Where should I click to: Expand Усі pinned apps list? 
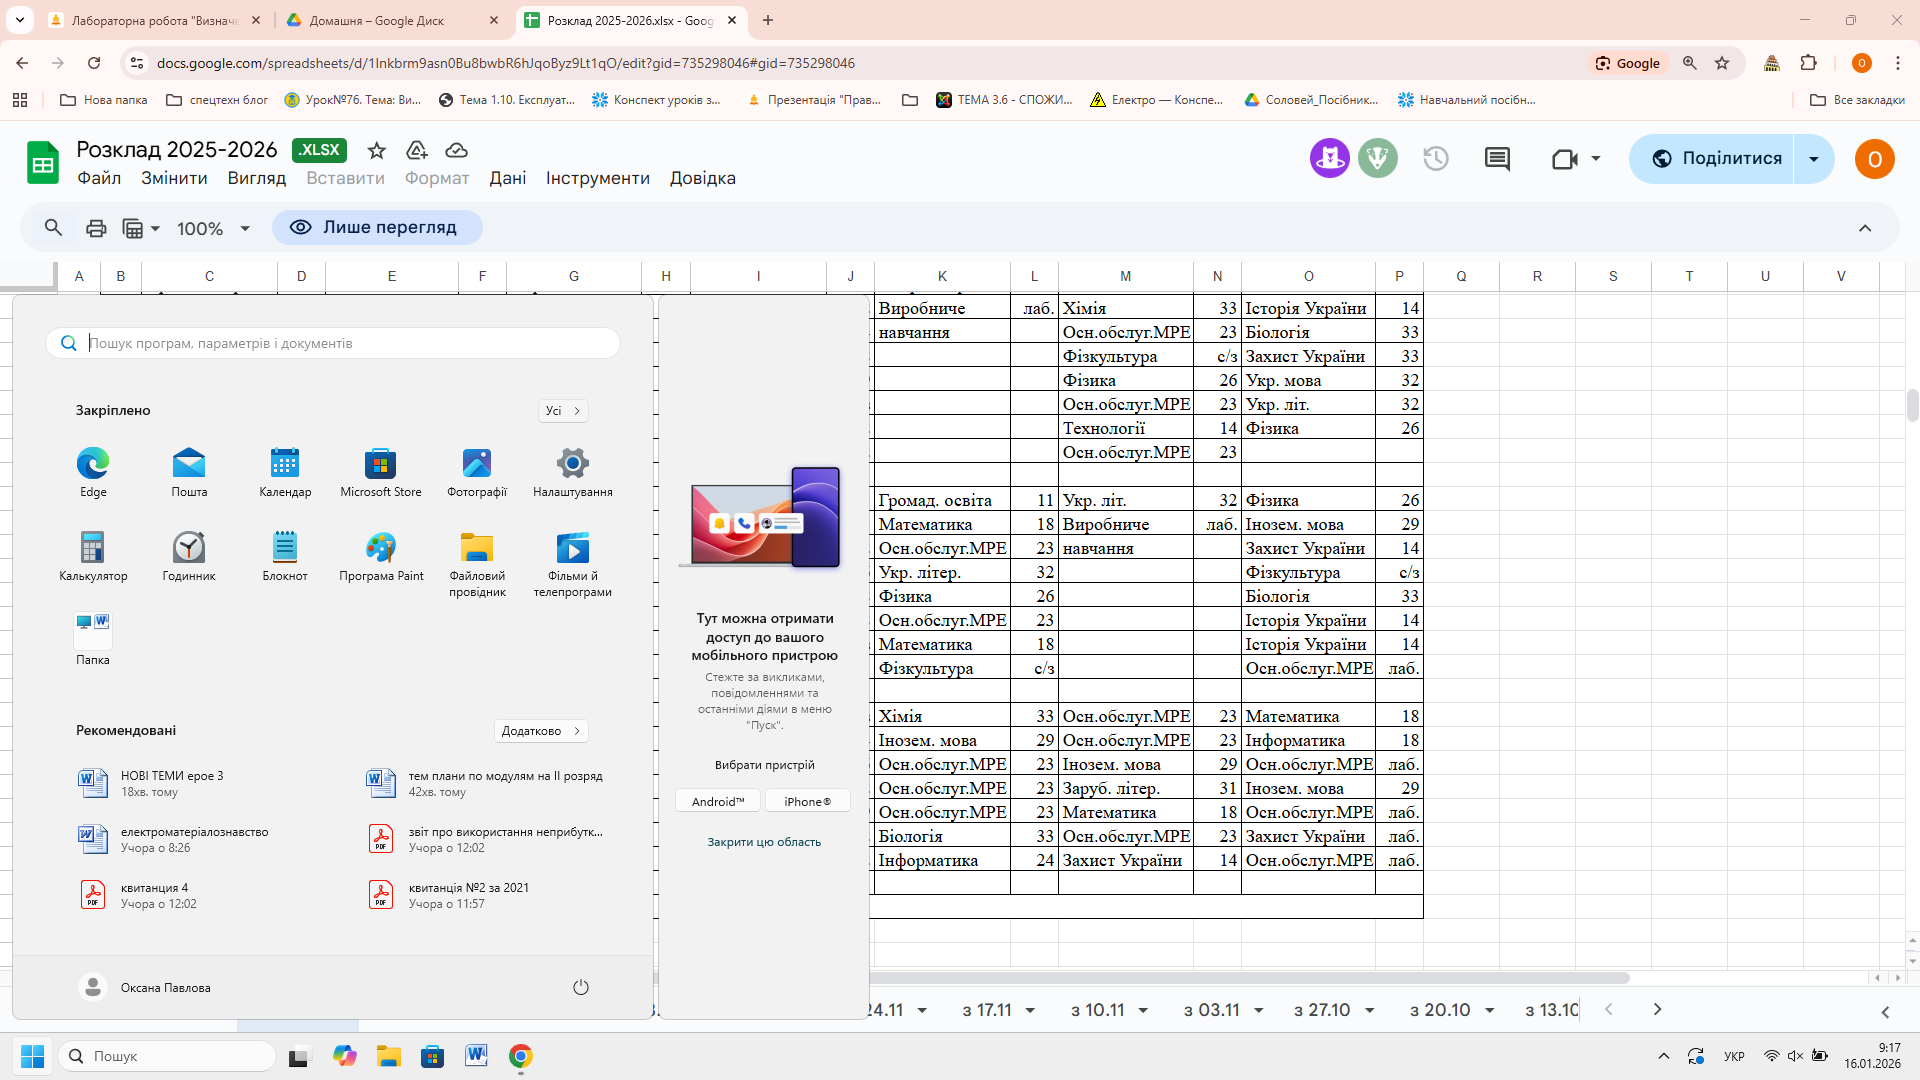[x=563, y=411]
